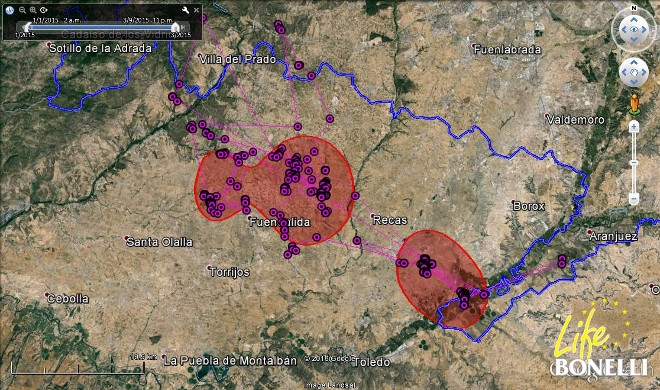Screen dimensions: 660x390
Task: Click the end handle of time slider
Action: pyautogui.click(x=176, y=27)
